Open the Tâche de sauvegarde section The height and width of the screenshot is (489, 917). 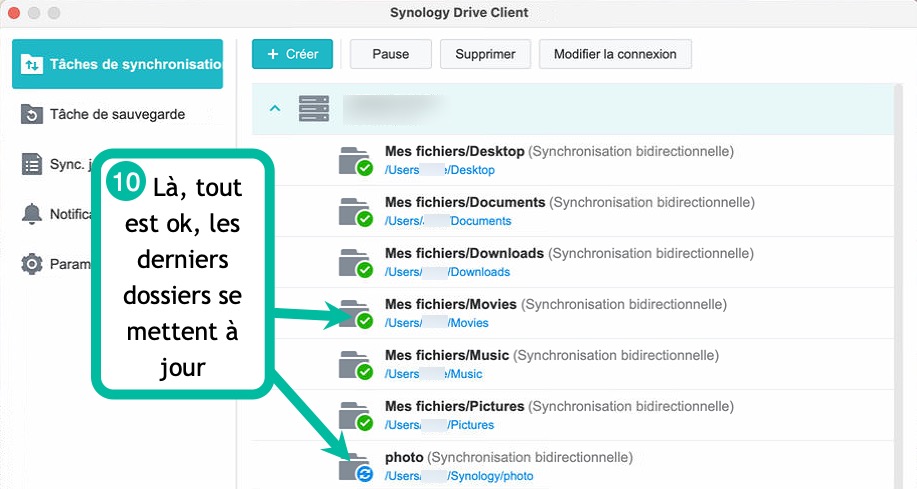tap(116, 114)
